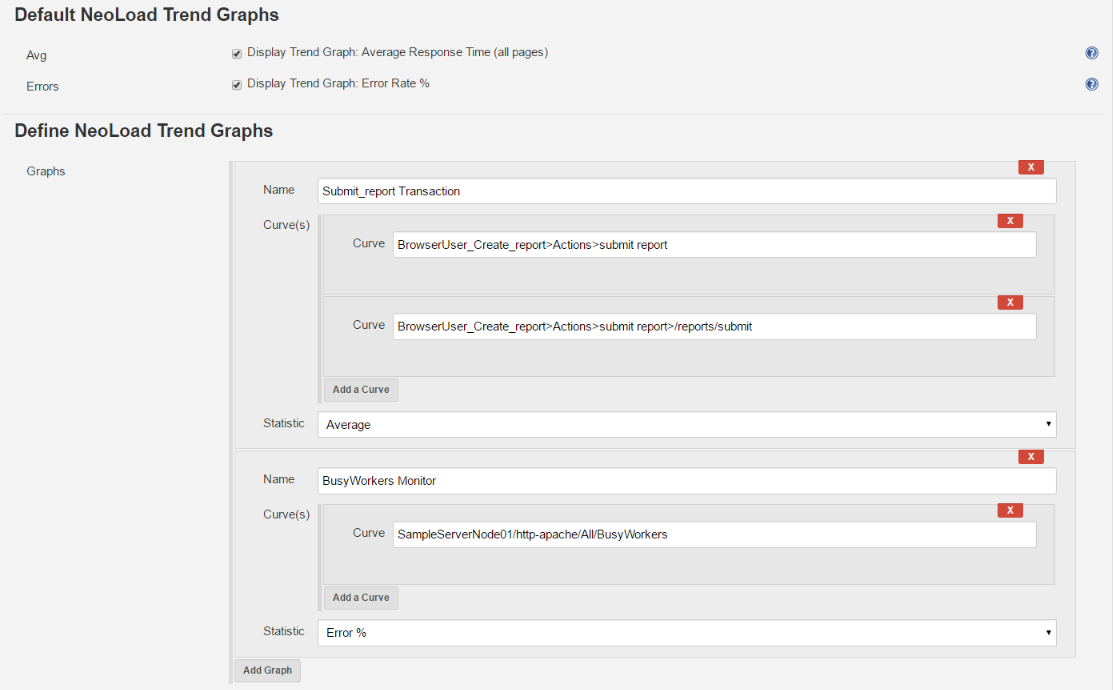This screenshot has width=1113, height=690.
Task: Remove the BusyWorkers curve with red X
Action: click(1010, 510)
